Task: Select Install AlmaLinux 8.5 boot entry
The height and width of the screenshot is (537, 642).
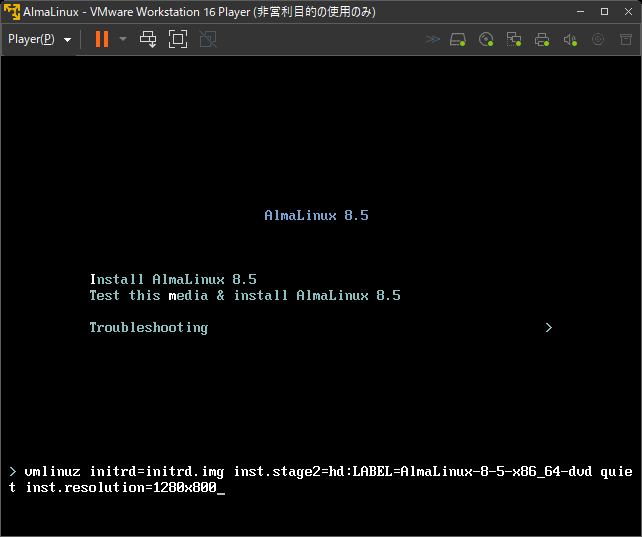Action: 173,279
